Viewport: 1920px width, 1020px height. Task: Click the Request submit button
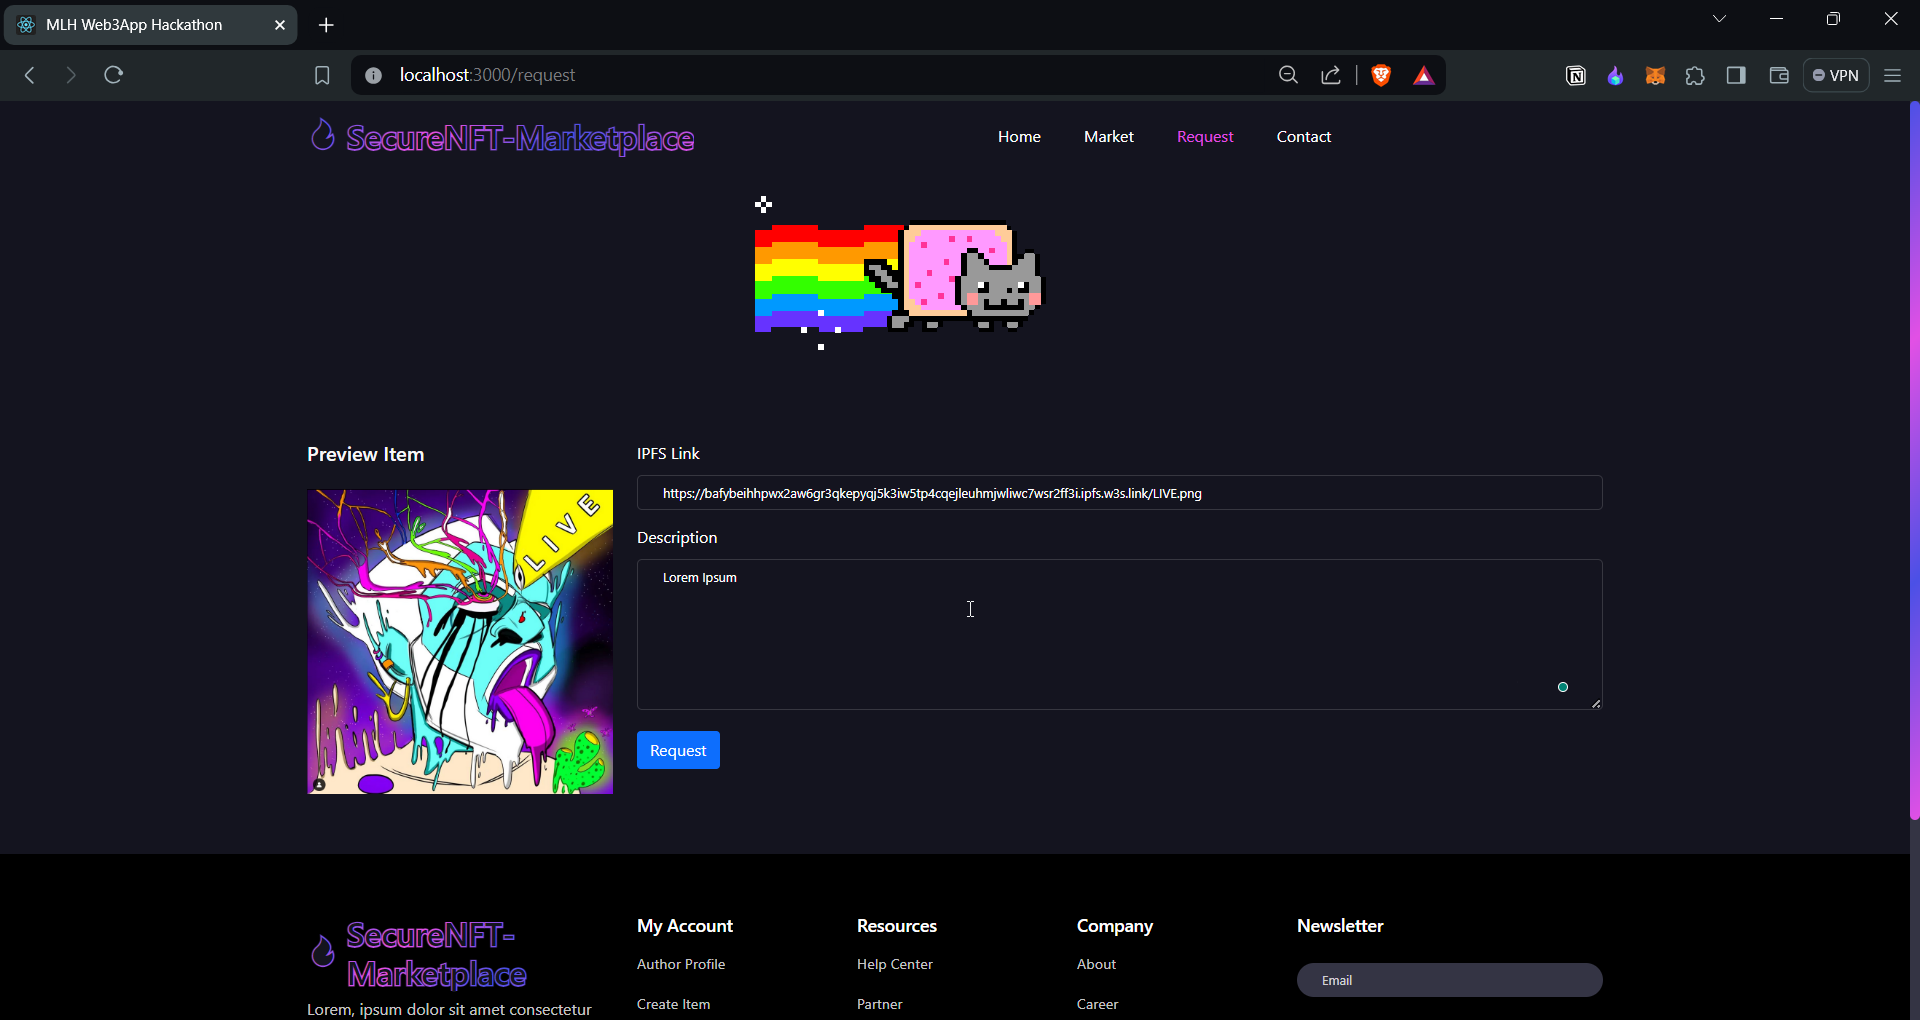678,750
